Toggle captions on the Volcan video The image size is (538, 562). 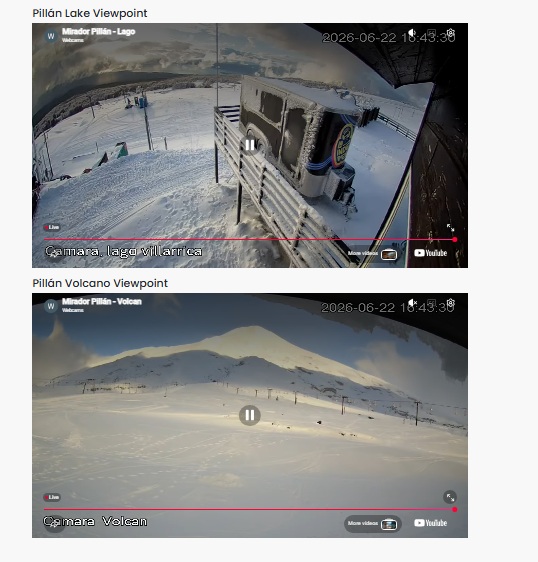tap(432, 303)
